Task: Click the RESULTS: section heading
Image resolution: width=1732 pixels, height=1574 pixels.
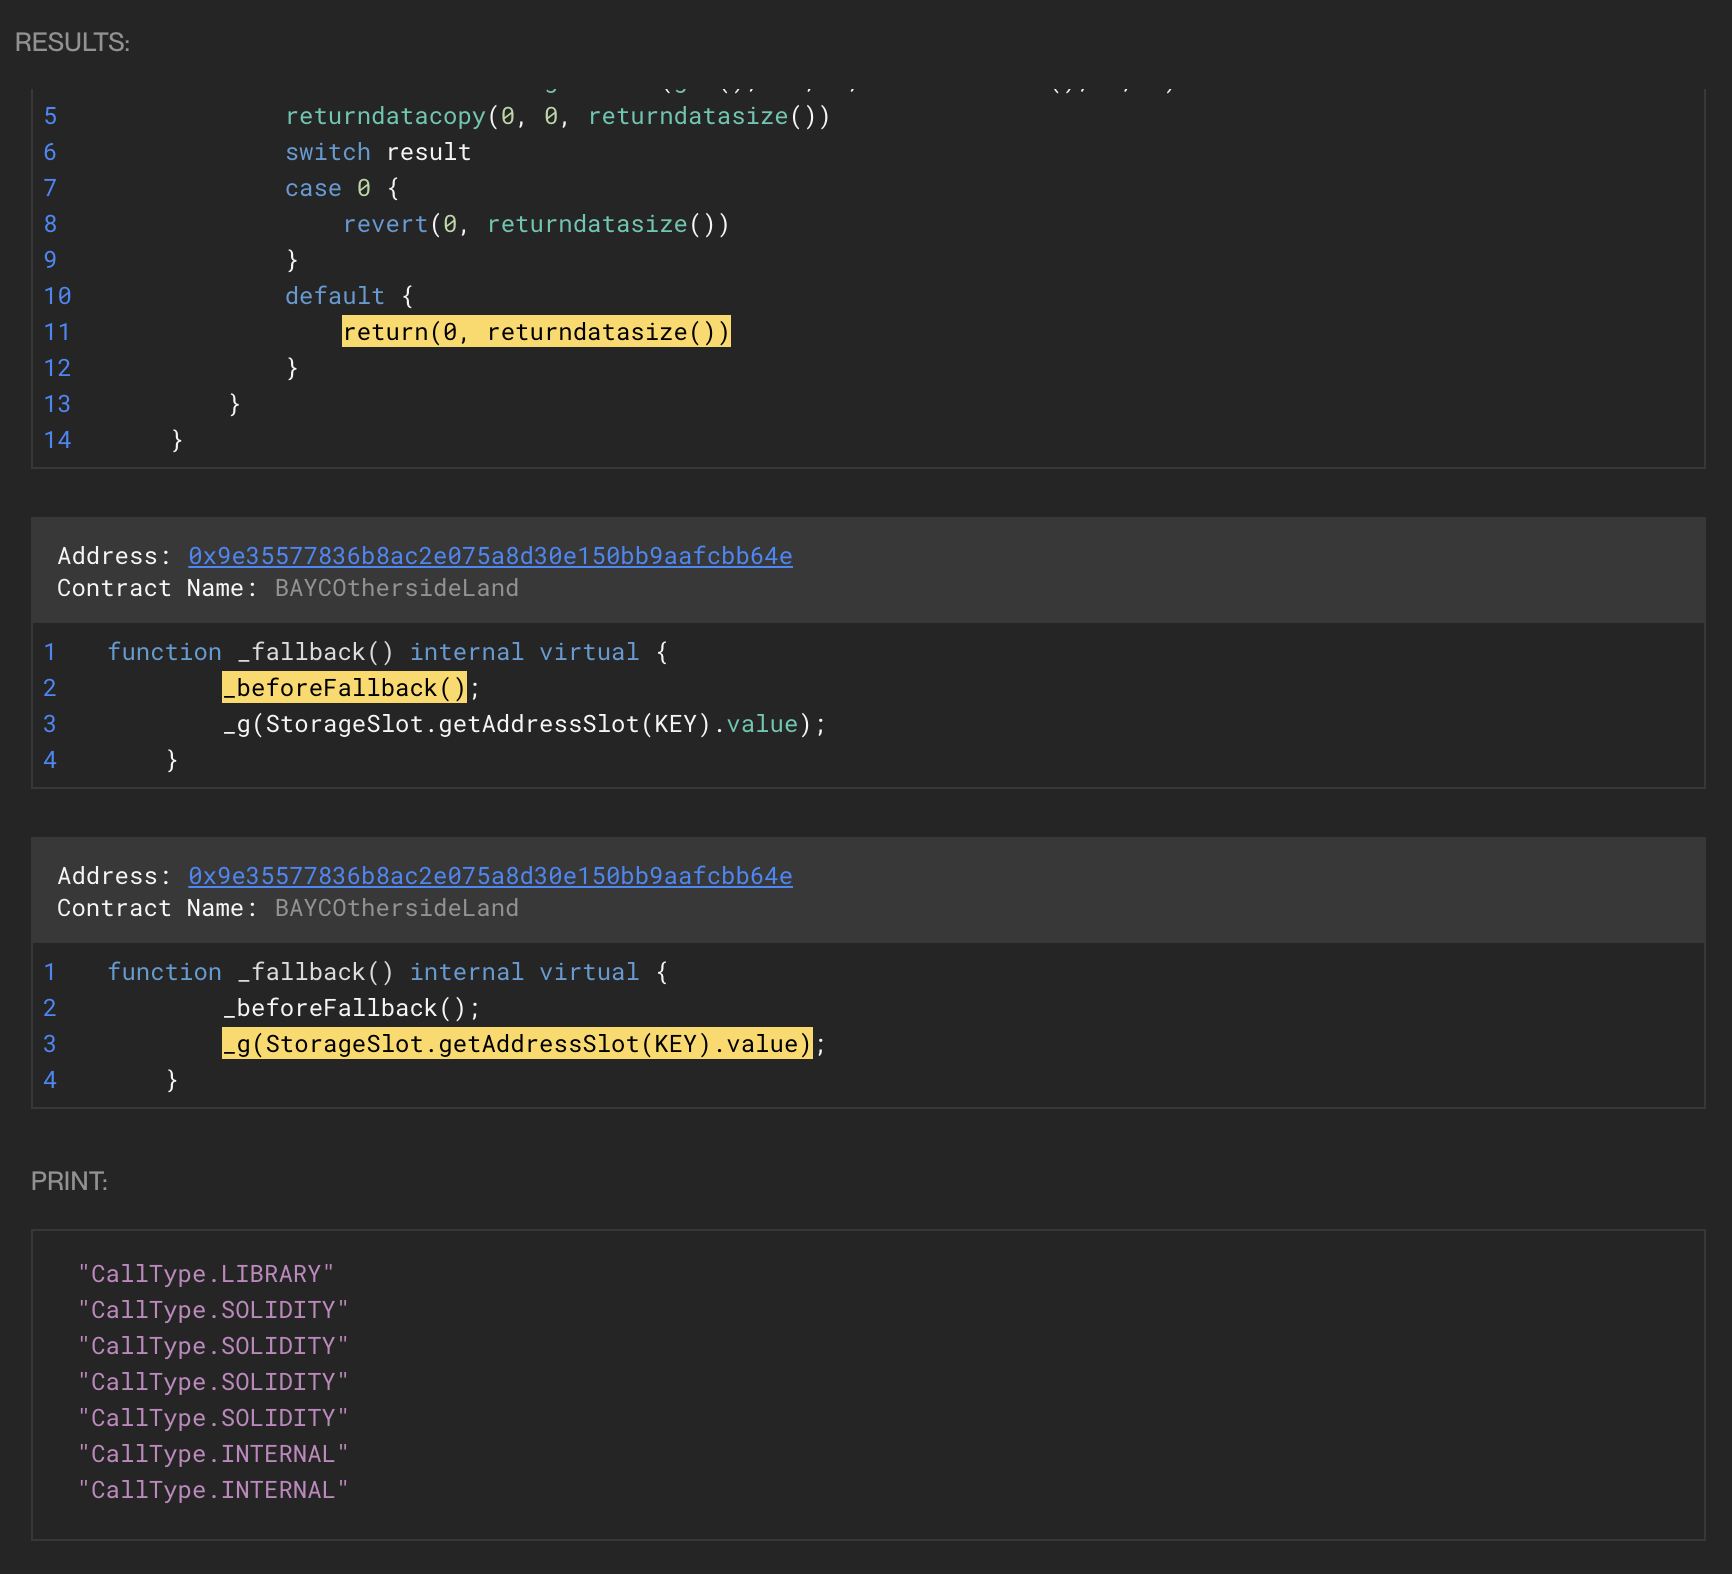Action: click(x=72, y=42)
